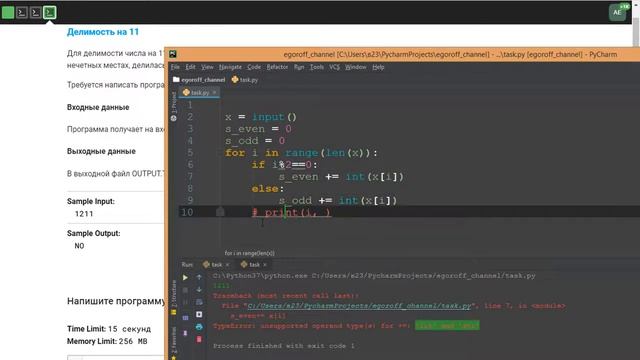Click the Up the stack trace arrow
Screen dimensions: 640x360
pos(199,277)
